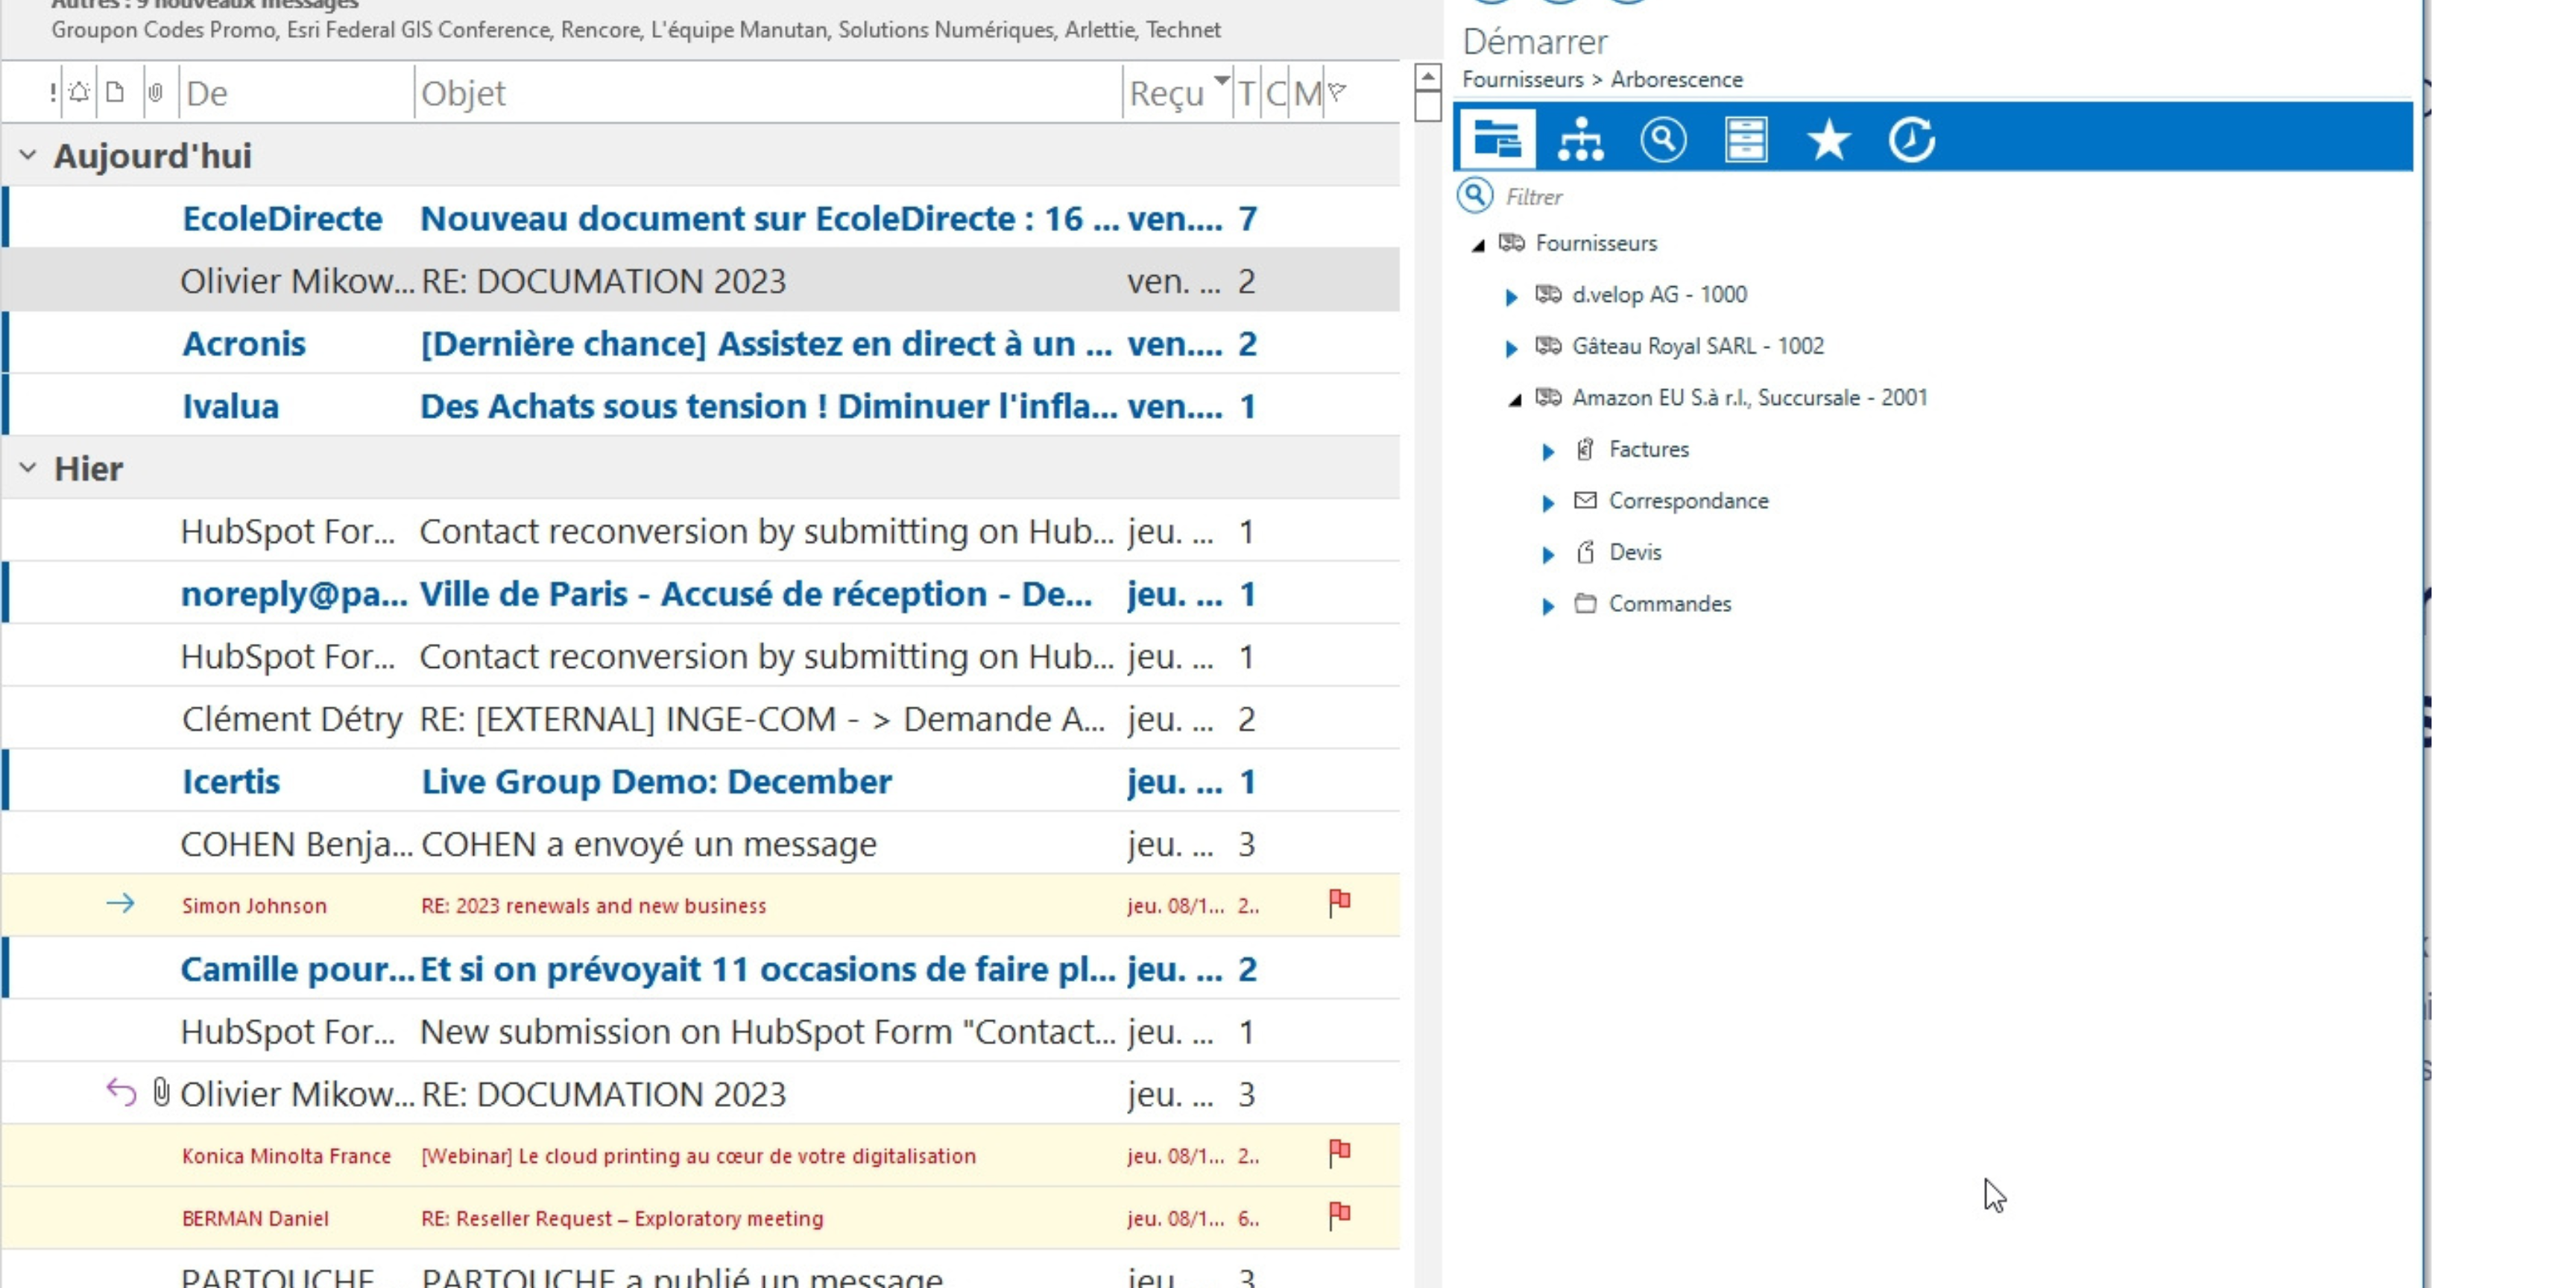Sort by attachment paperclip column icon
The width and height of the screenshot is (2576, 1288).
tap(155, 92)
